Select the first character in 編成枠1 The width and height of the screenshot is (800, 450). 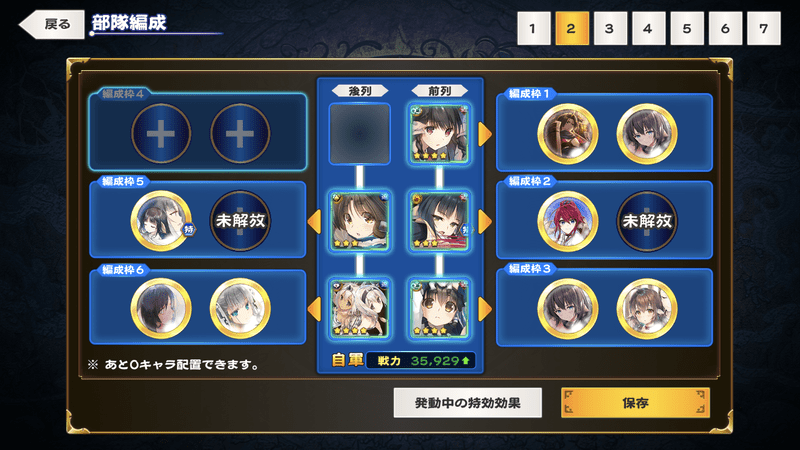[568, 134]
